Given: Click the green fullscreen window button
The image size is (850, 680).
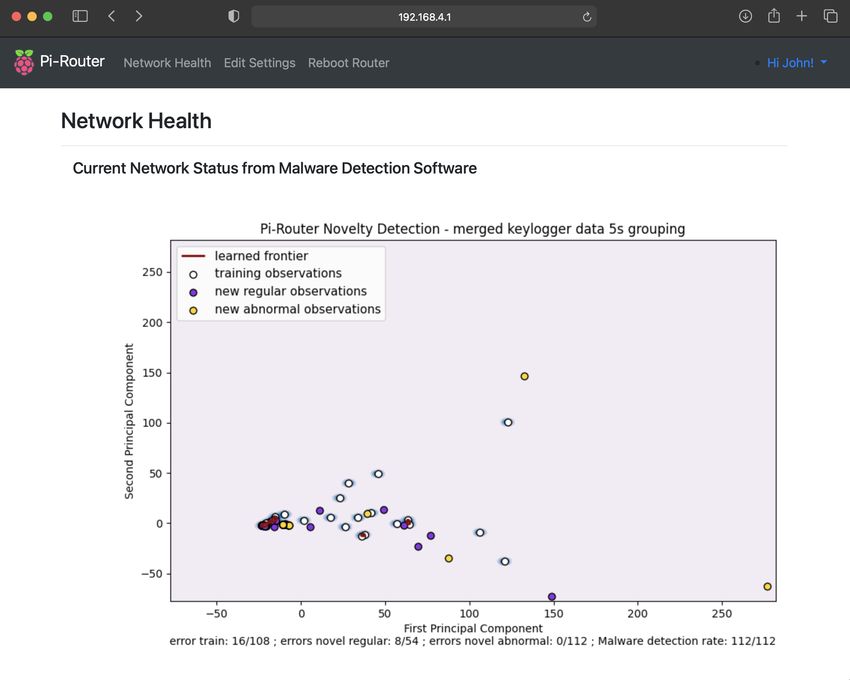Looking at the screenshot, I should 48,16.
